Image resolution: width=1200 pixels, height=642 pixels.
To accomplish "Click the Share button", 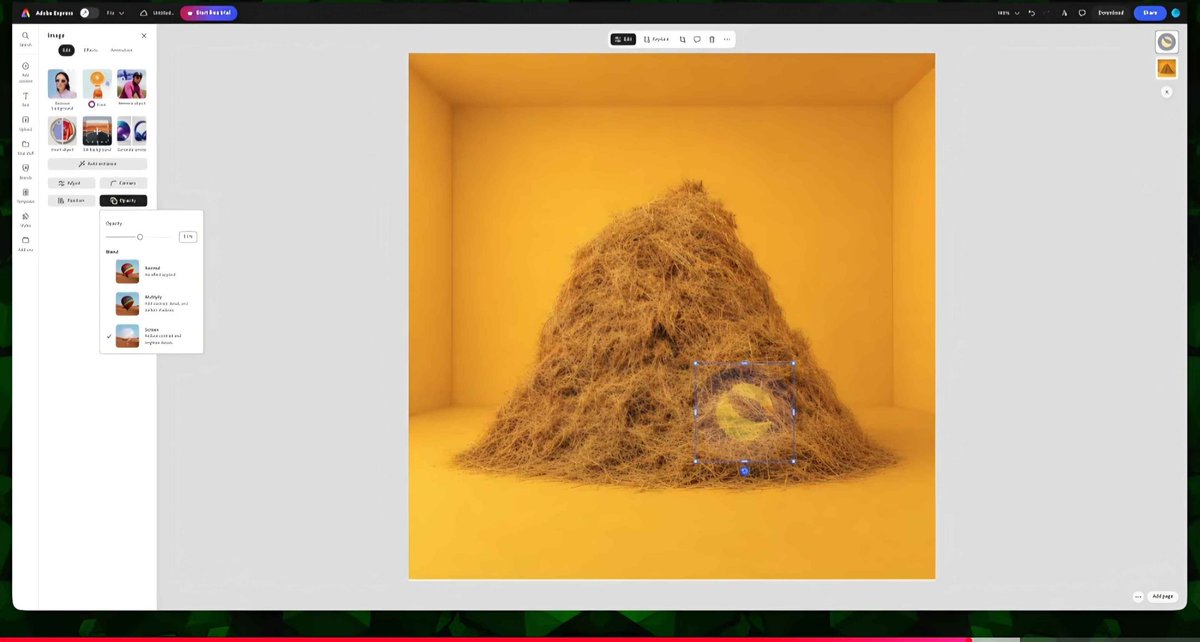I will 1150,13.
